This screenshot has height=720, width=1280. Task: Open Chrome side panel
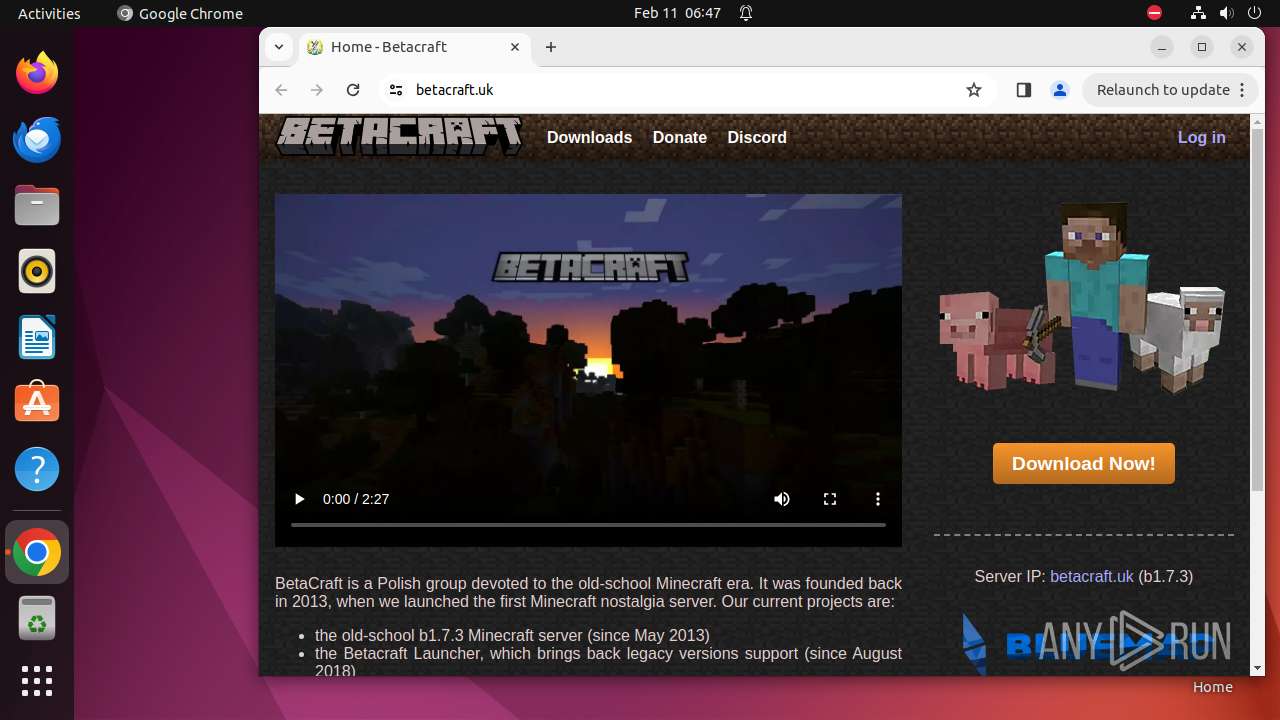(x=1023, y=90)
